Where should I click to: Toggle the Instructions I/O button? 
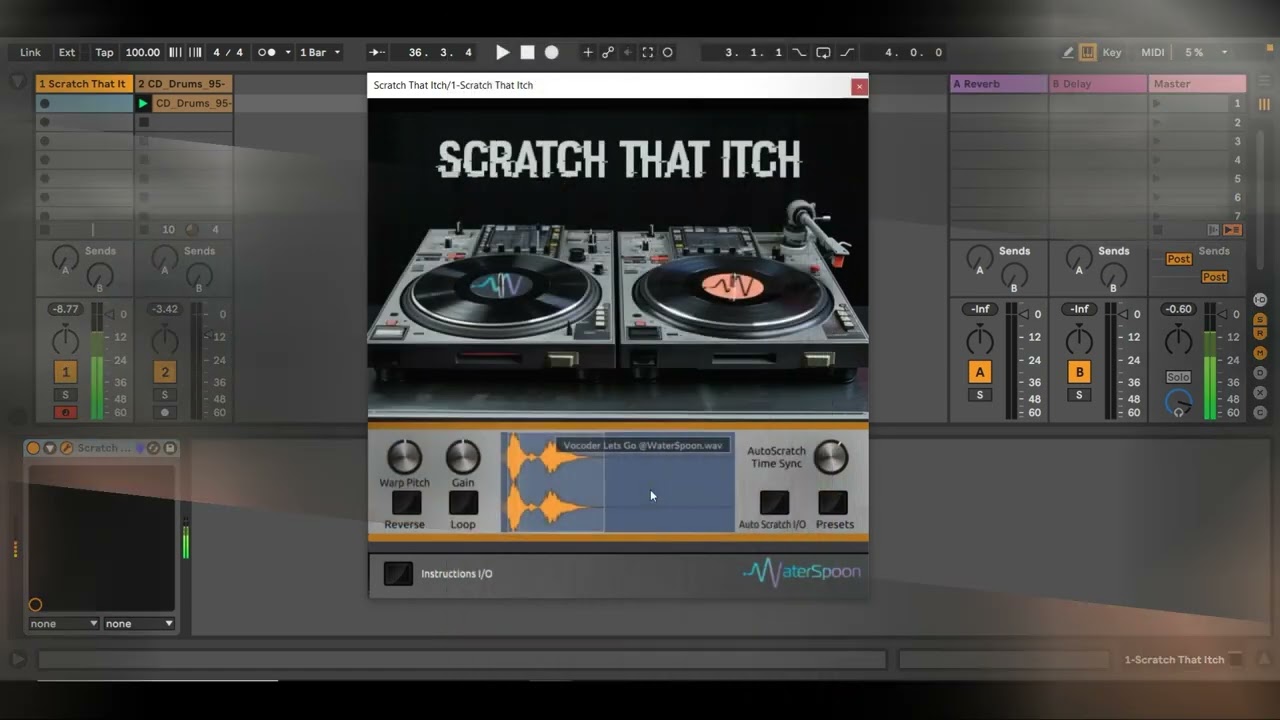point(398,573)
